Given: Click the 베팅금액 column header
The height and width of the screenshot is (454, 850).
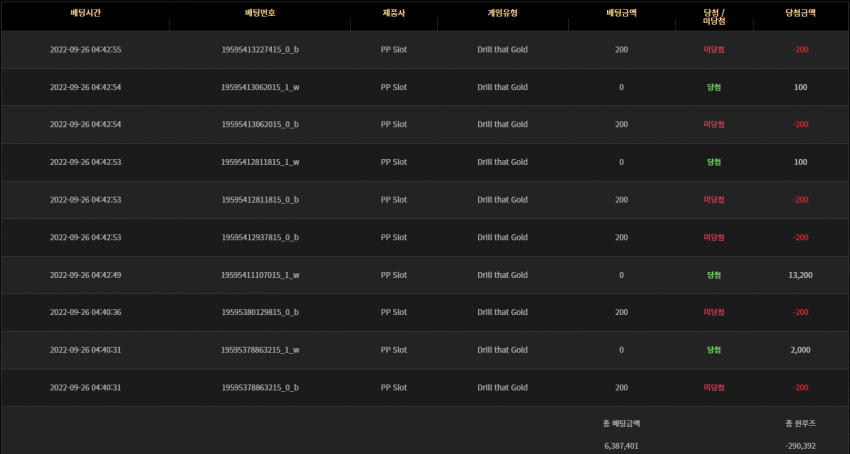Looking at the screenshot, I should click(621, 14).
